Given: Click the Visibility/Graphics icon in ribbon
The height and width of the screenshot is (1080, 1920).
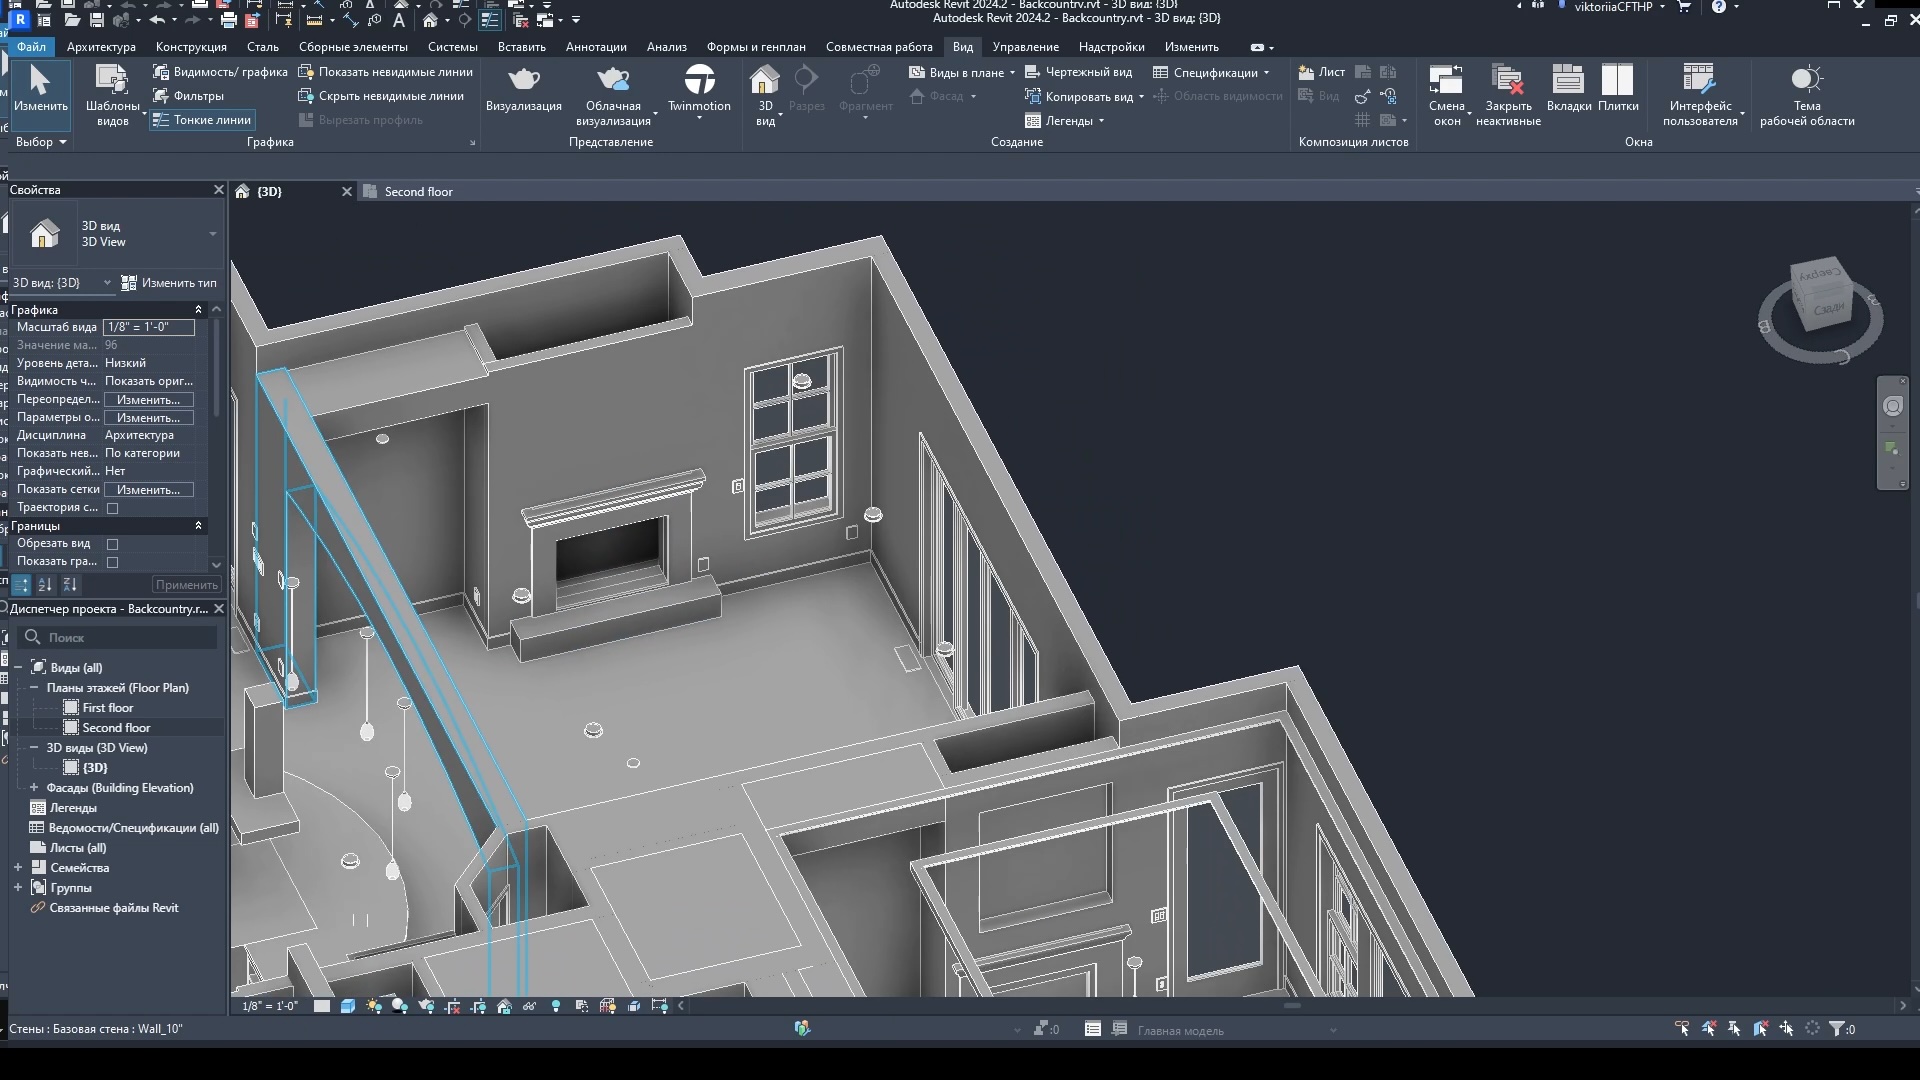Looking at the screenshot, I should 160,72.
